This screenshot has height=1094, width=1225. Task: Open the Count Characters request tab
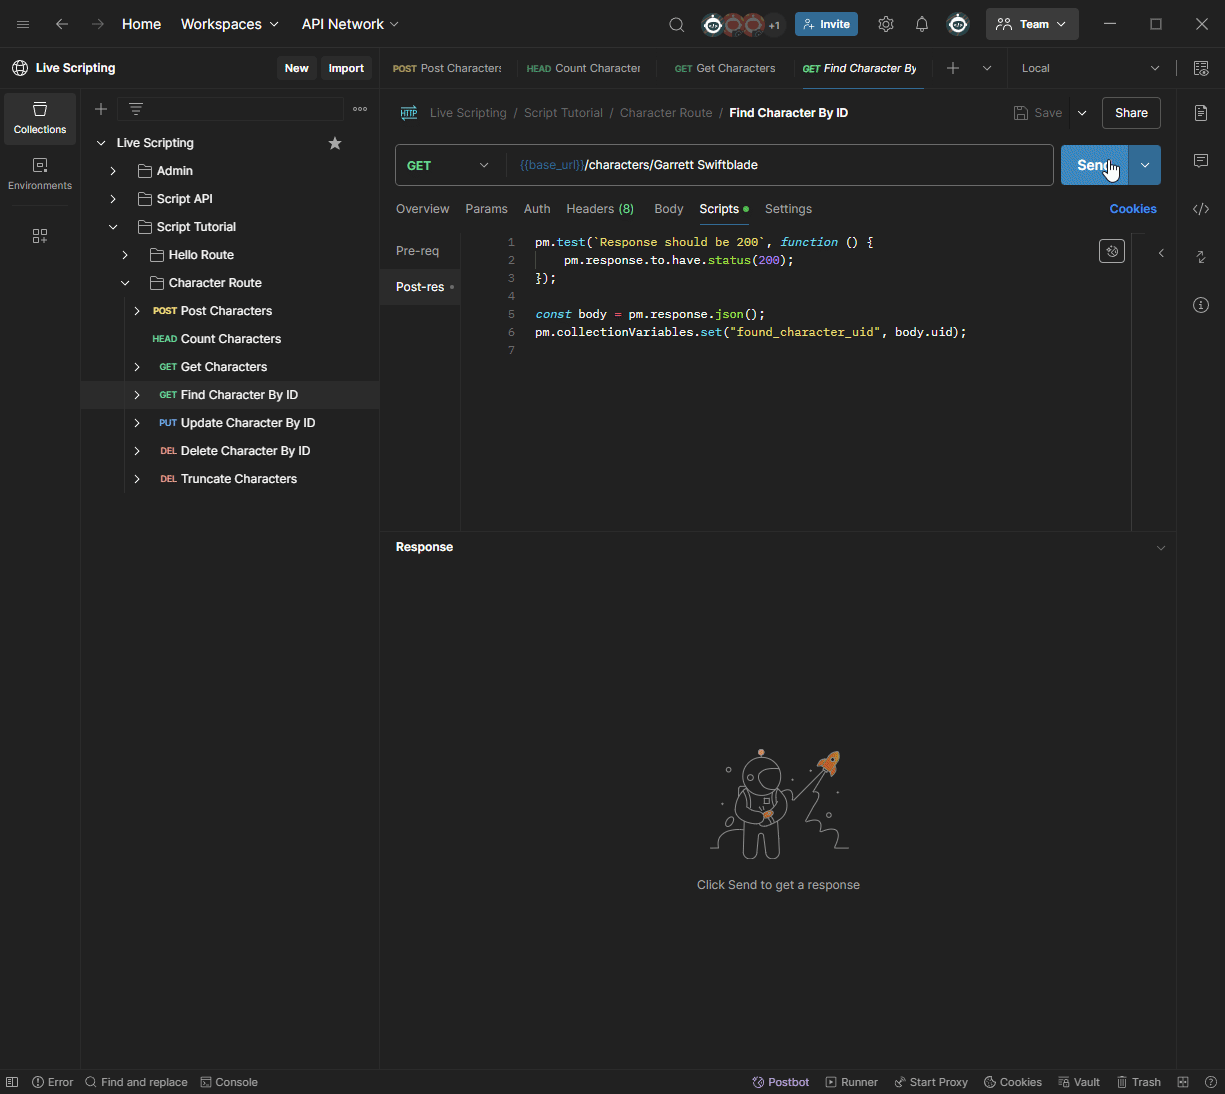click(583, 68)
